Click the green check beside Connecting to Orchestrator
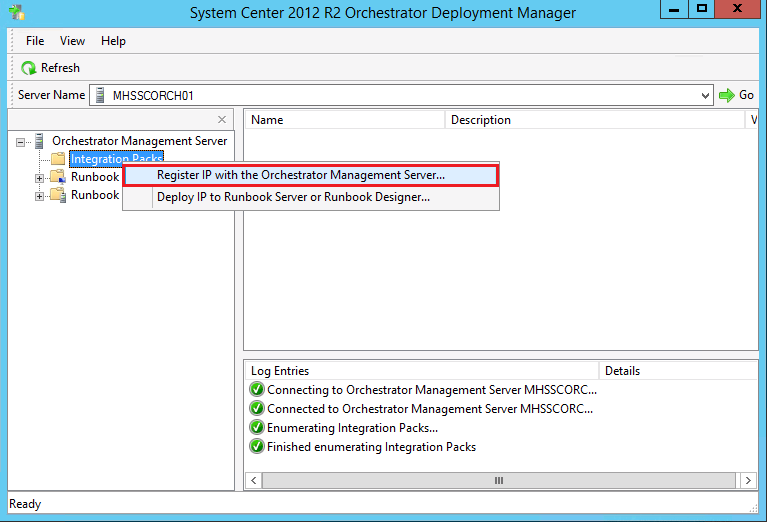 [257, 389]
